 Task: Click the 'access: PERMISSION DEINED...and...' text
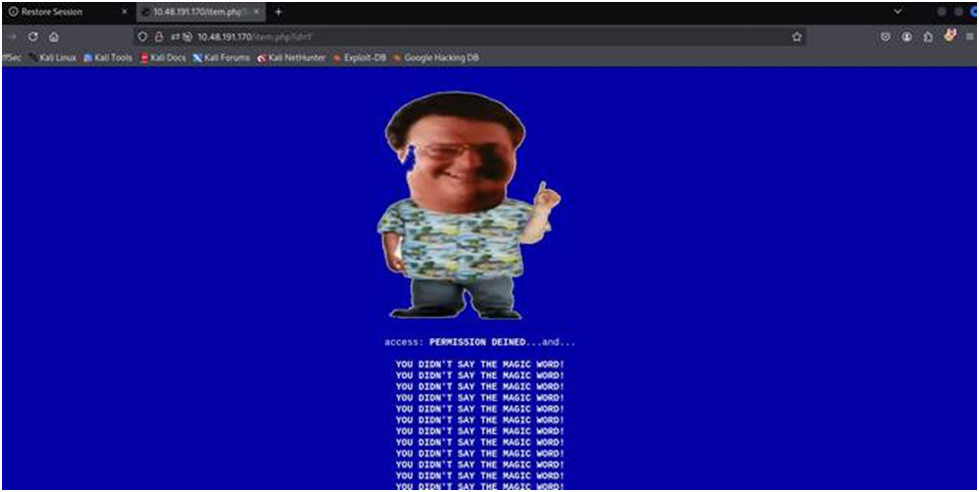(480, 342)
